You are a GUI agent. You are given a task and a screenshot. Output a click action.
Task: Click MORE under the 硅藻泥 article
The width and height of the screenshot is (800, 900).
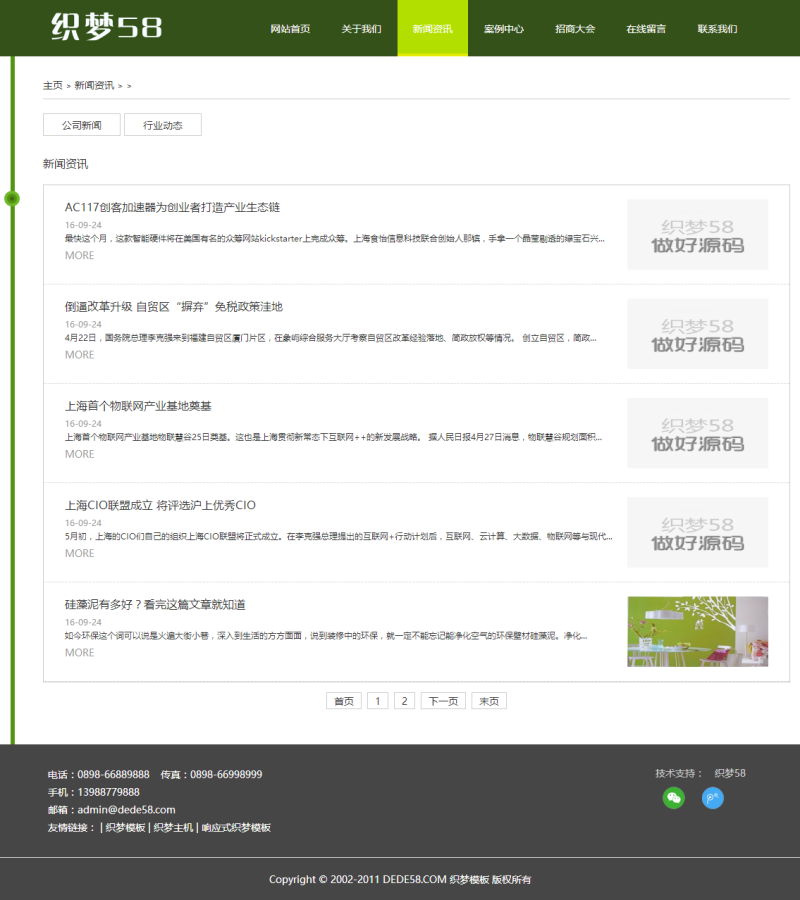(79, 653)
